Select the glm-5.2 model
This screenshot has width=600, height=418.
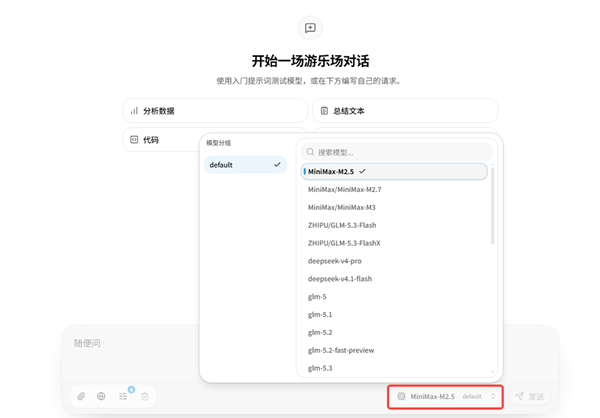pyautogui.click(x=394, y=332)
